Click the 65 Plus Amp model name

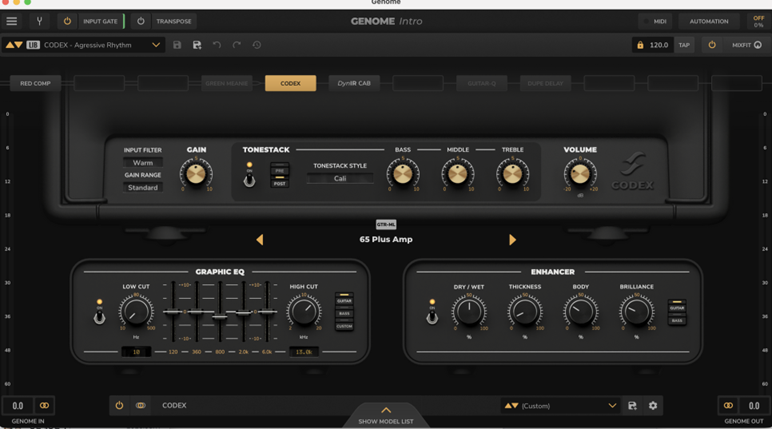tap(386, 239)
